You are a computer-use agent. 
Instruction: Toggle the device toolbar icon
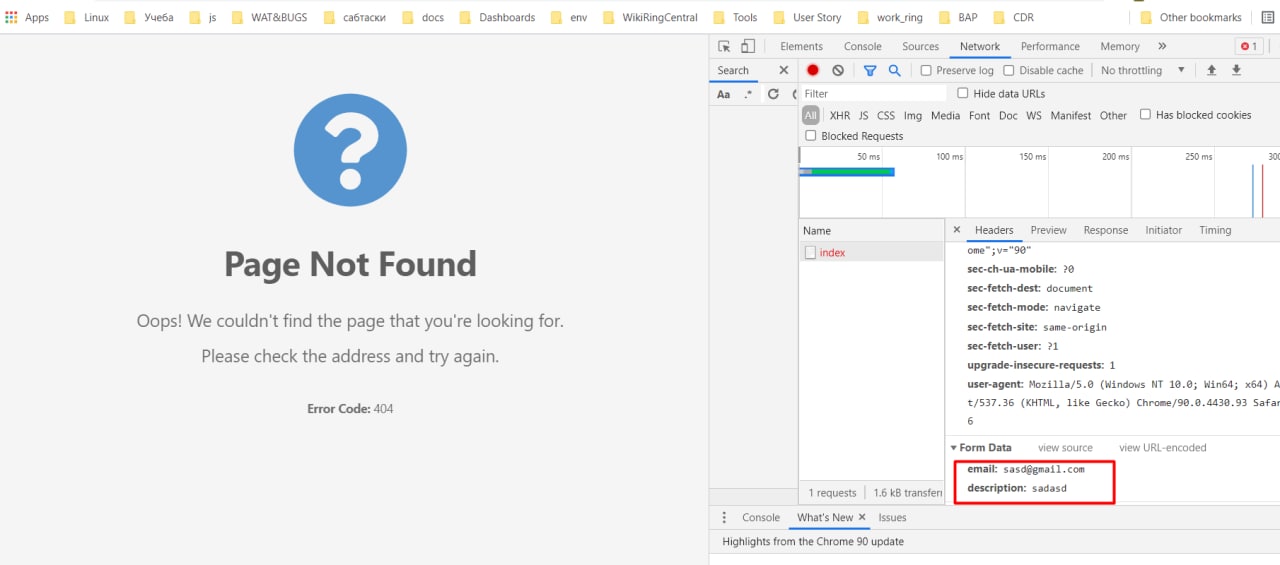coord(747,46)
